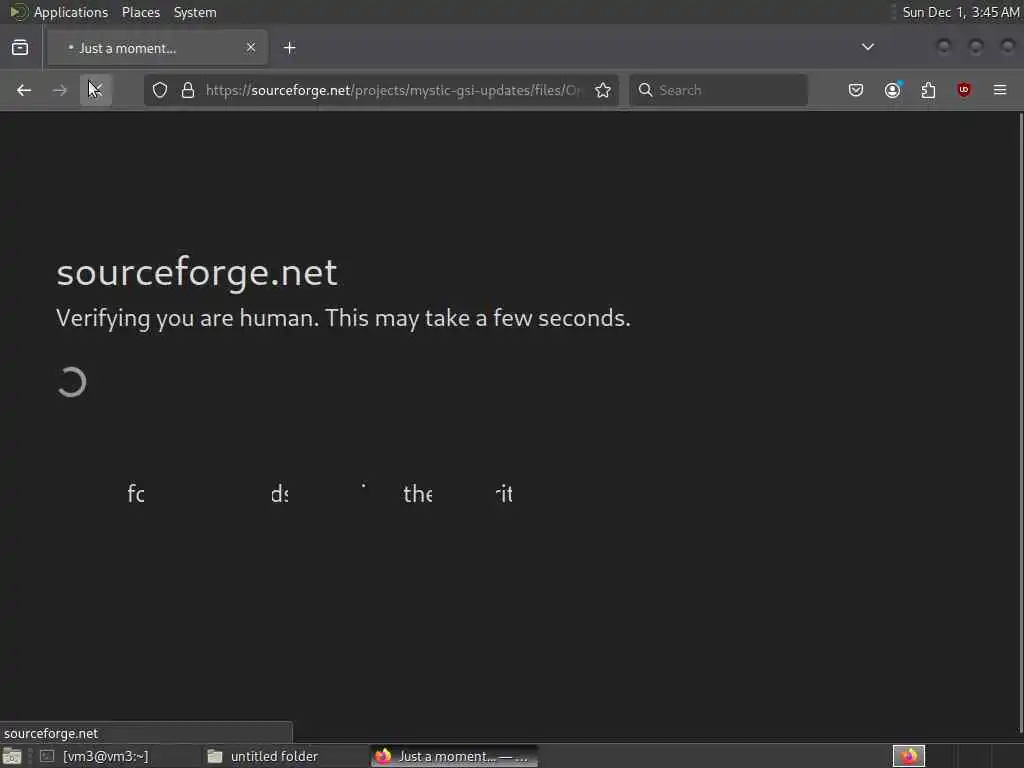Expand the list all tabs chevron
1024x768 pixels.
point(867,47)
